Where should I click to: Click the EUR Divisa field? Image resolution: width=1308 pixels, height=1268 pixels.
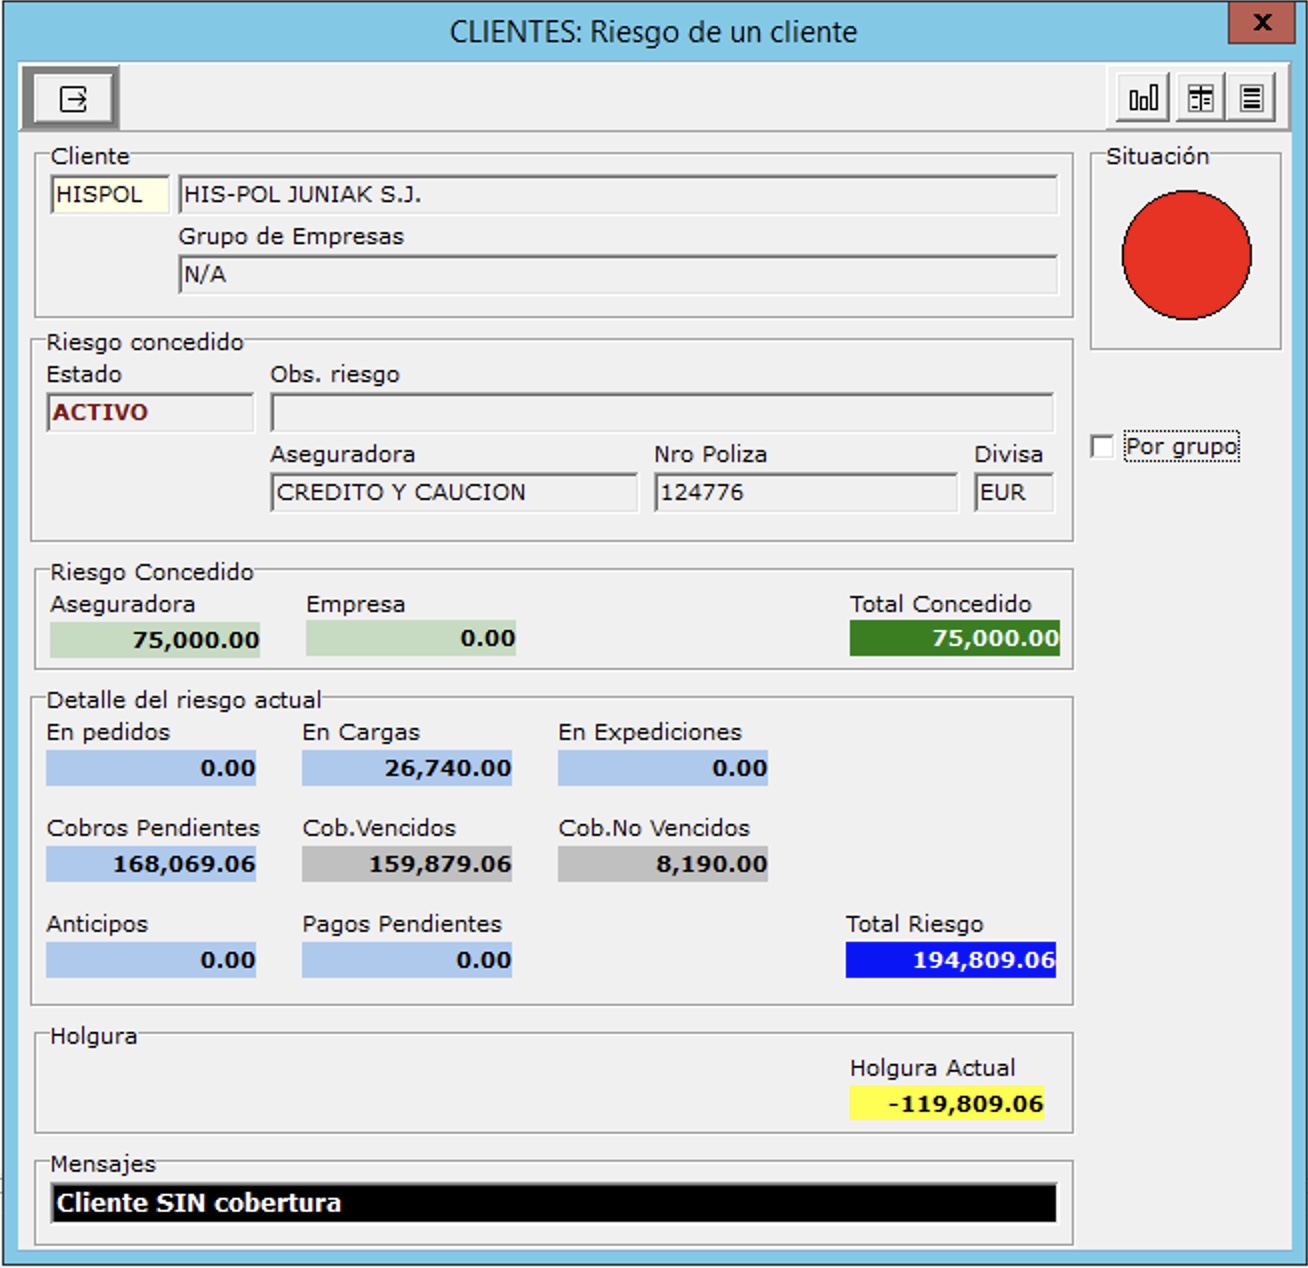[x=1013, y=493]
